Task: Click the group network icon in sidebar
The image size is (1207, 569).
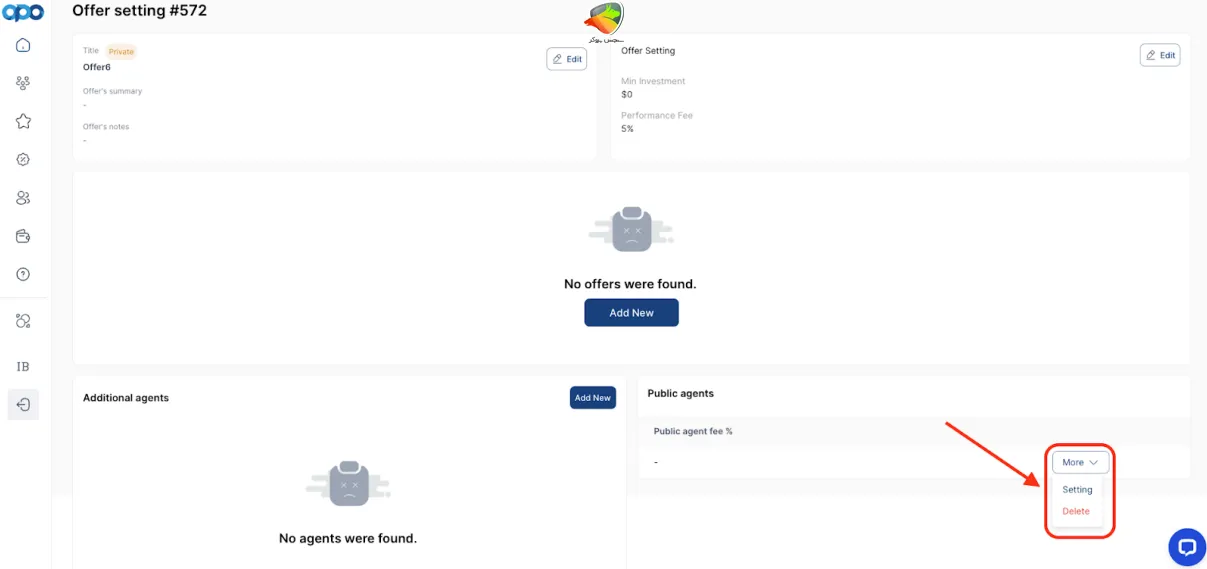Action: pyautogui.click(x=23, y=84)
